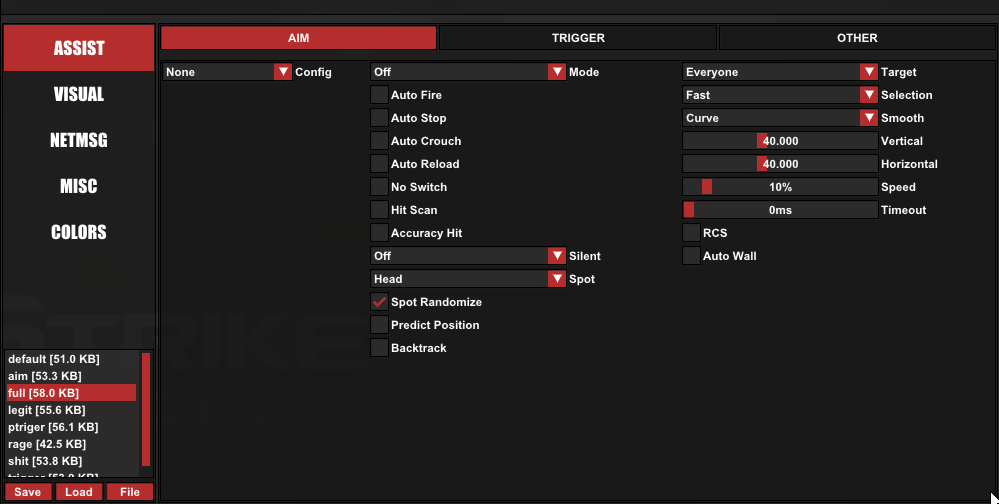The width and height of the screenshot is (999, 504).
Task: Expand the Mode dropdown
Action: coord(468,72)
